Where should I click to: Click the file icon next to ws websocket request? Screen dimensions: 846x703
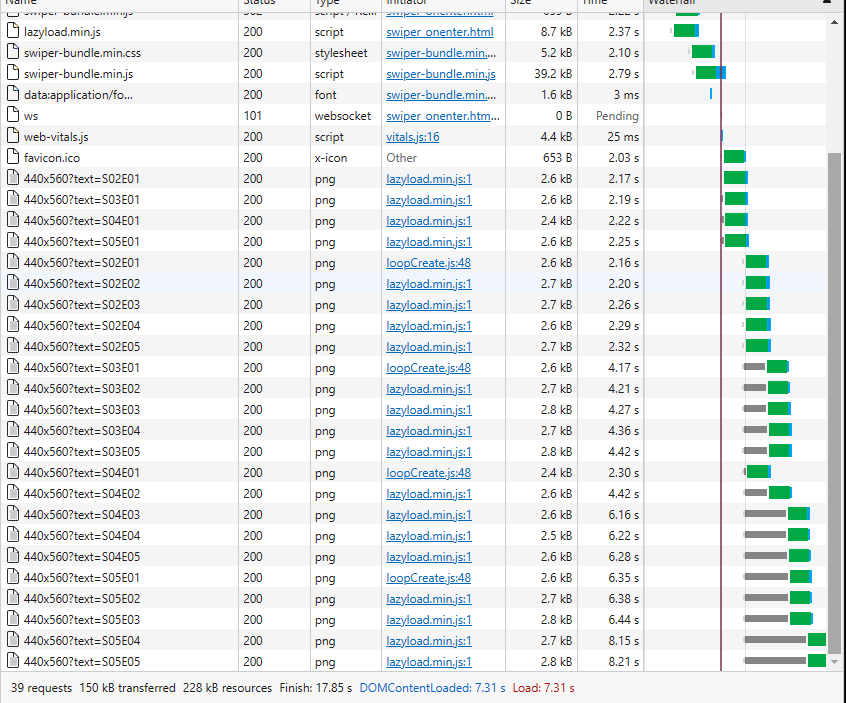tap(13, 115)
